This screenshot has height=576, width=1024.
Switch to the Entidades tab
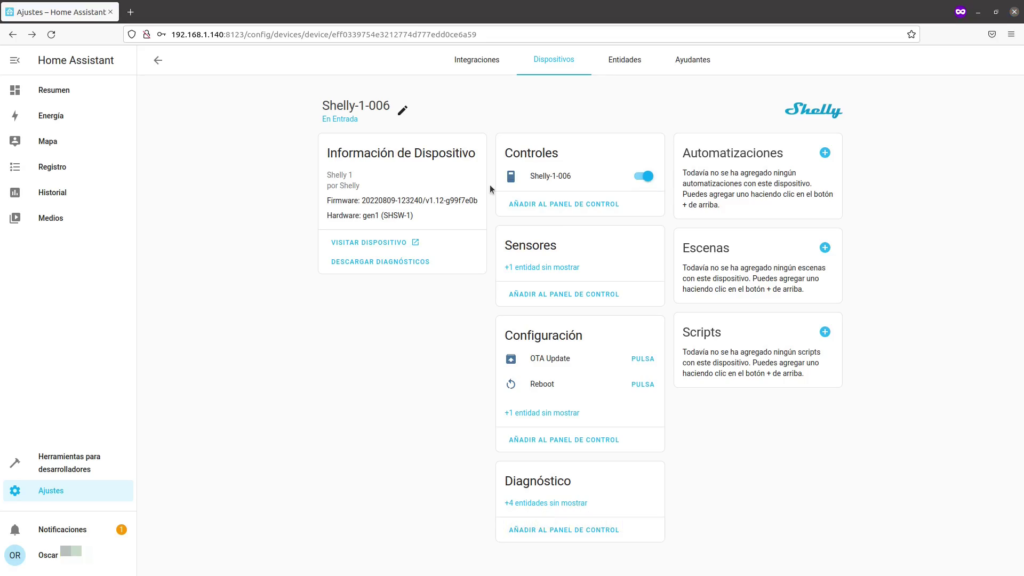click(624, 59)
